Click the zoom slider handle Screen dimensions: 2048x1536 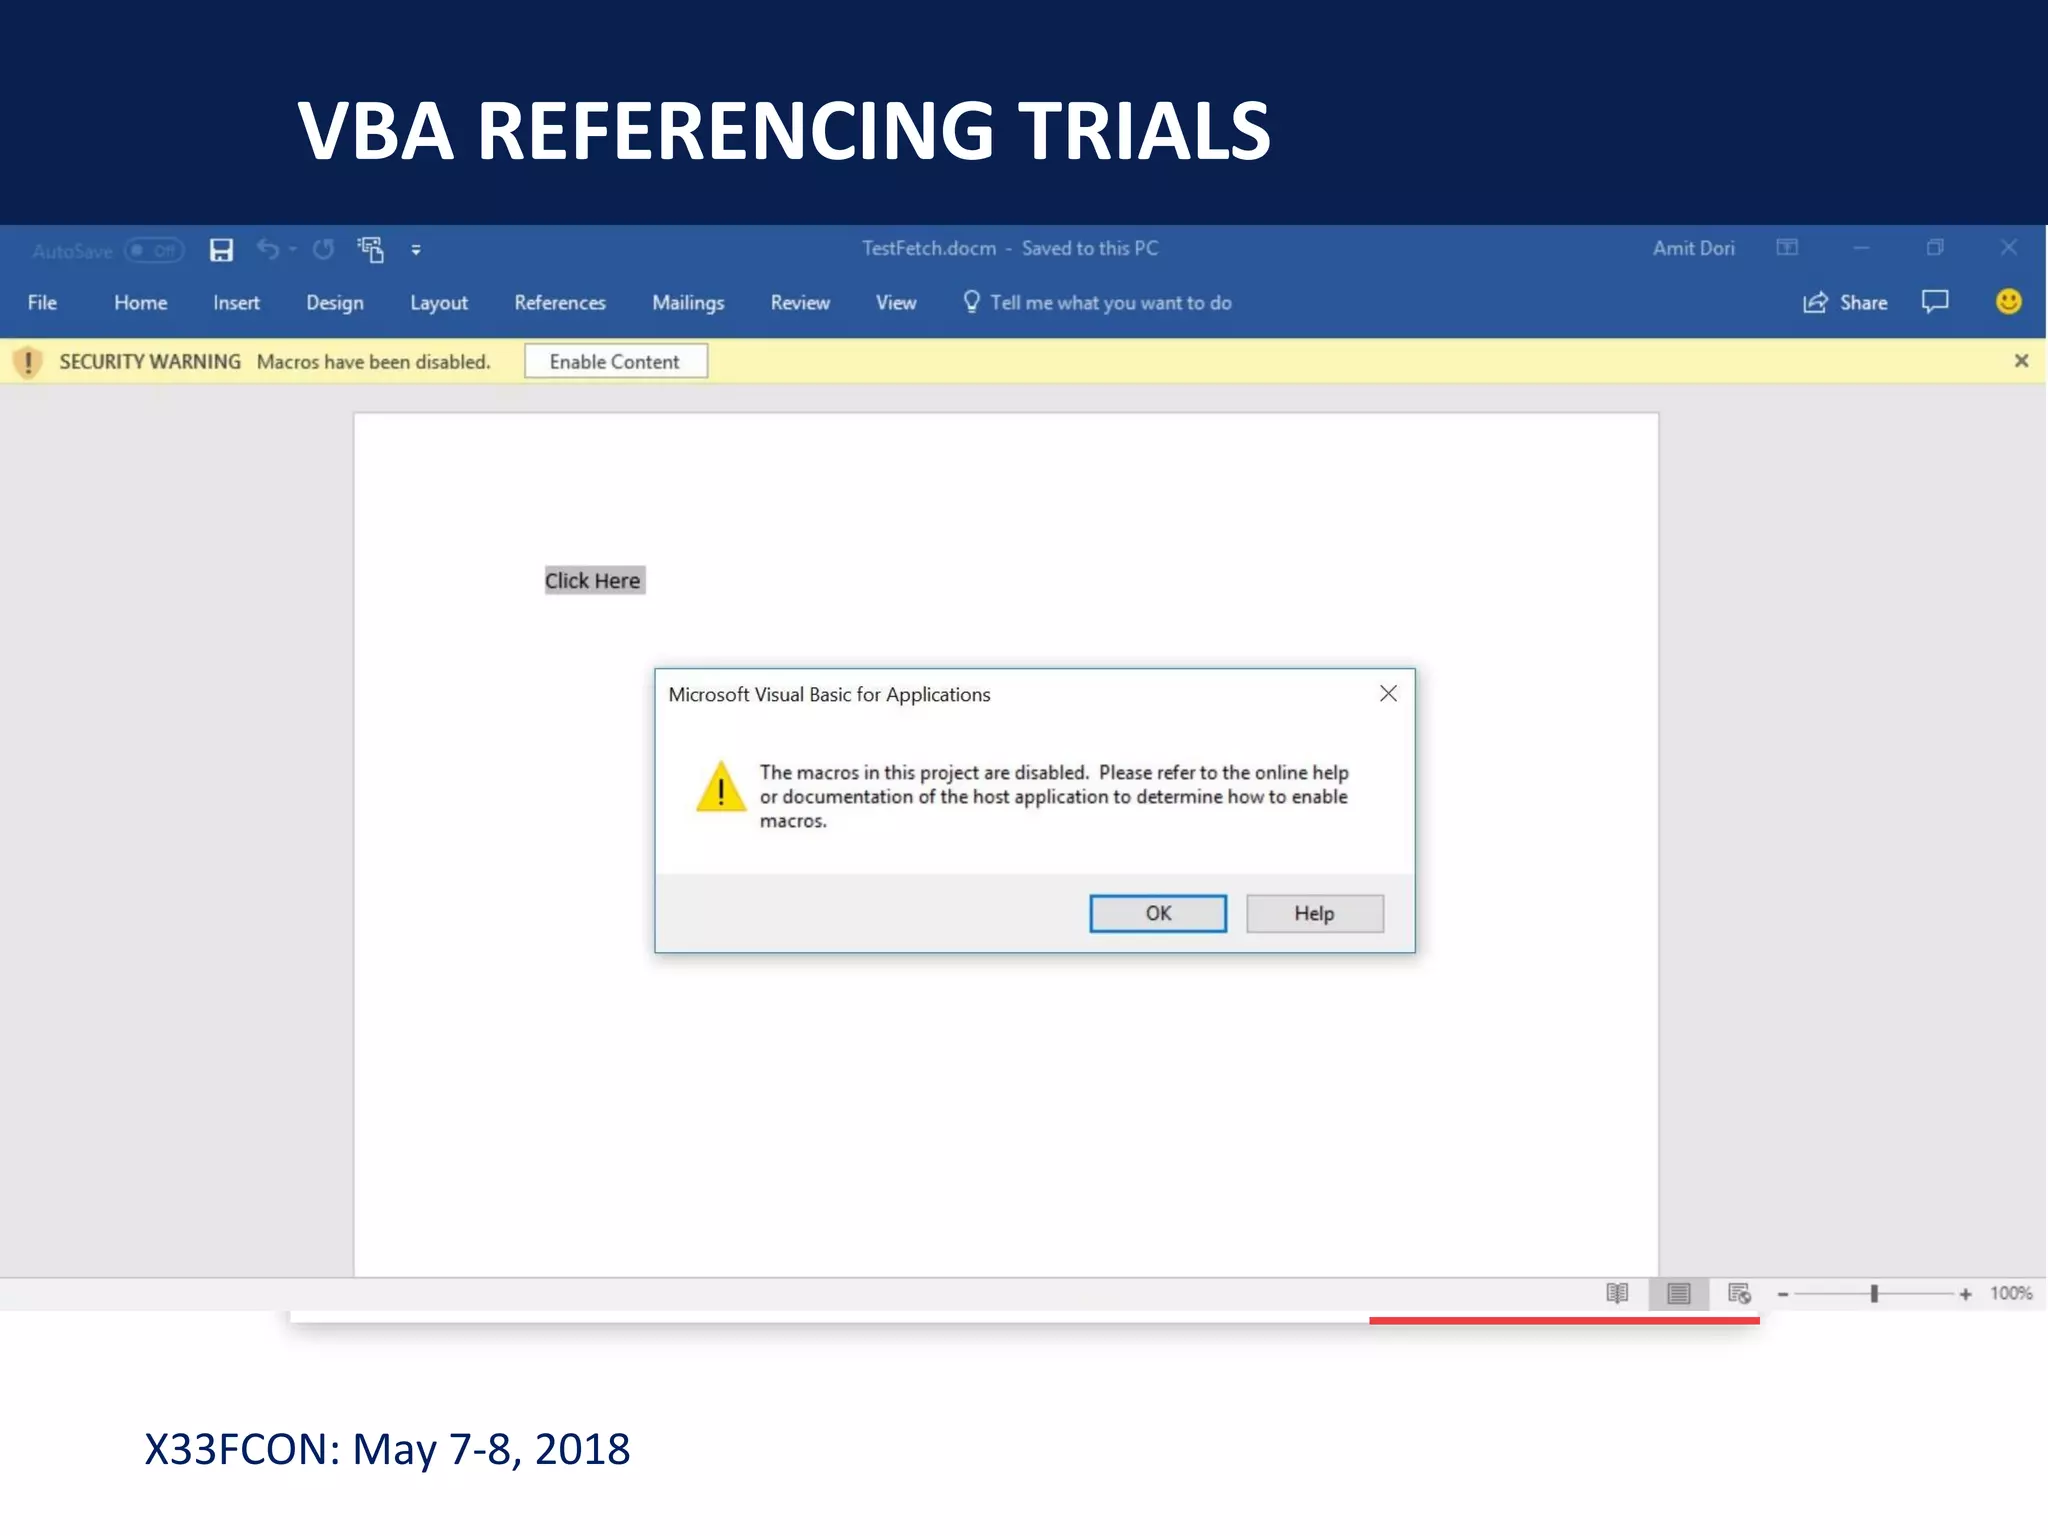click(1874, 1294)
